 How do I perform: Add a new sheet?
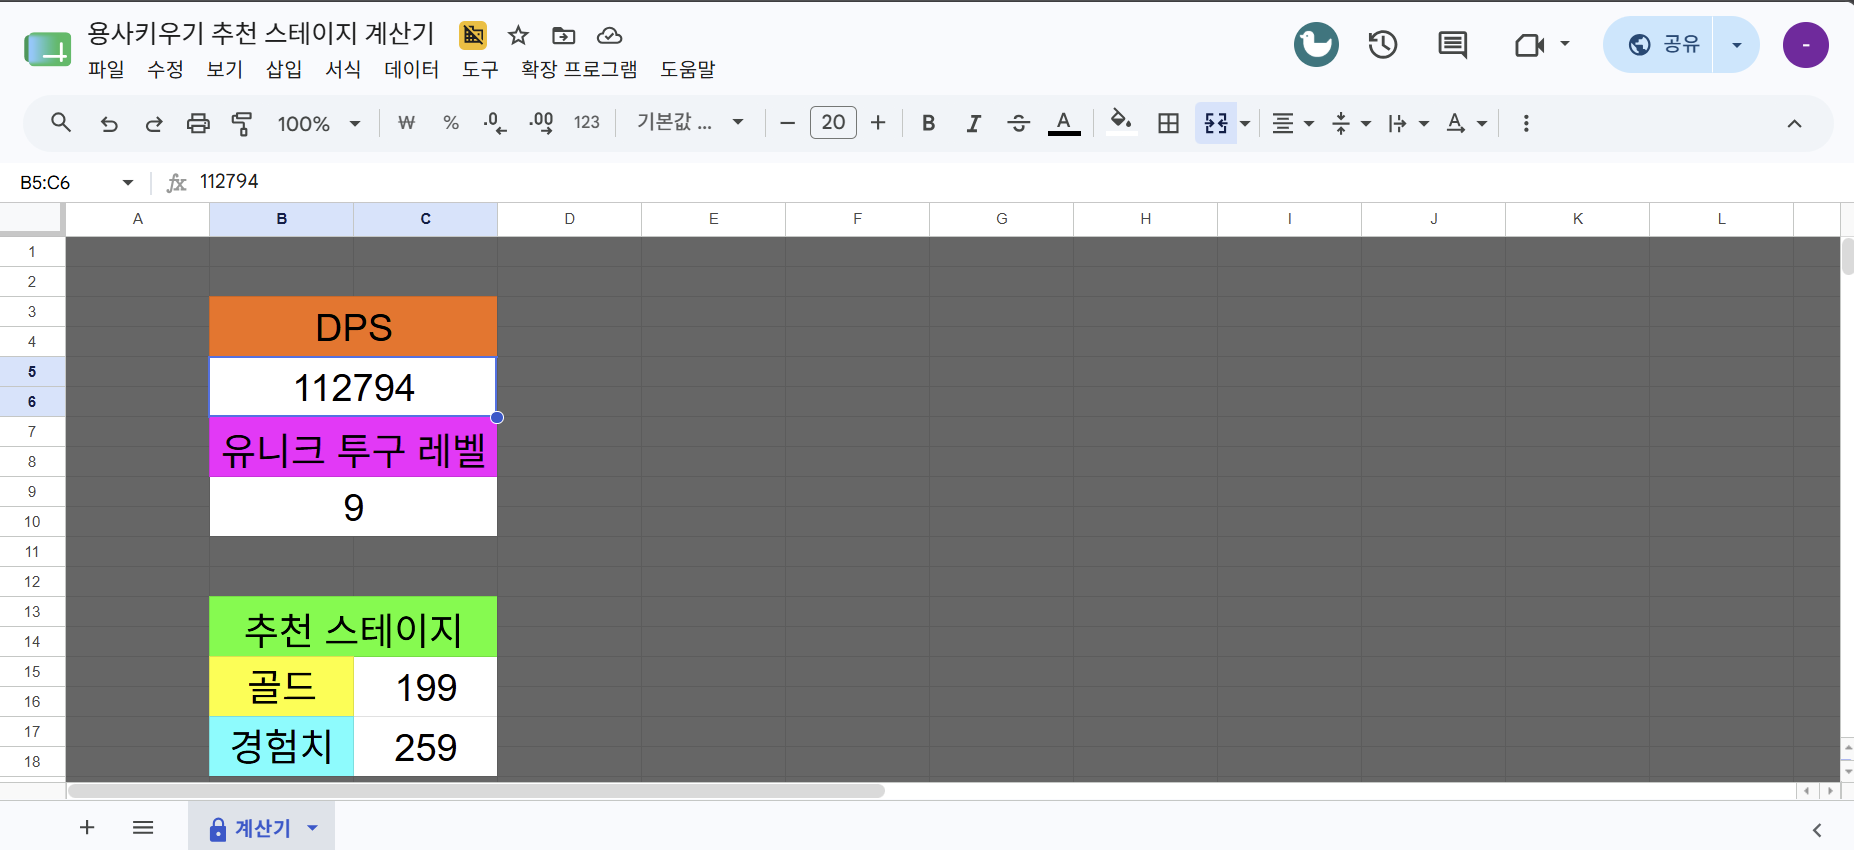(87, 827)
